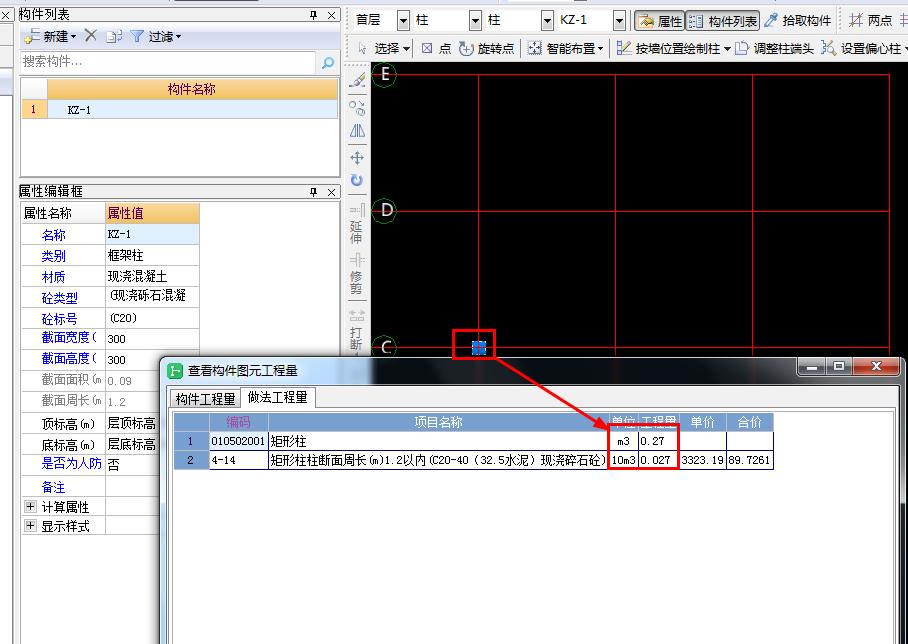The image size is (908, 644).
Task: Click the 两点 axis tool
Action: [x=870, y=21]
